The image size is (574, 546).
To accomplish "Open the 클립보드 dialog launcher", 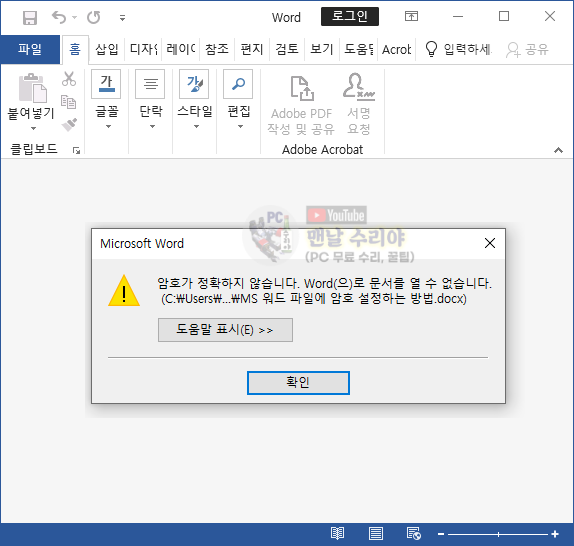I will pos(76,150).
